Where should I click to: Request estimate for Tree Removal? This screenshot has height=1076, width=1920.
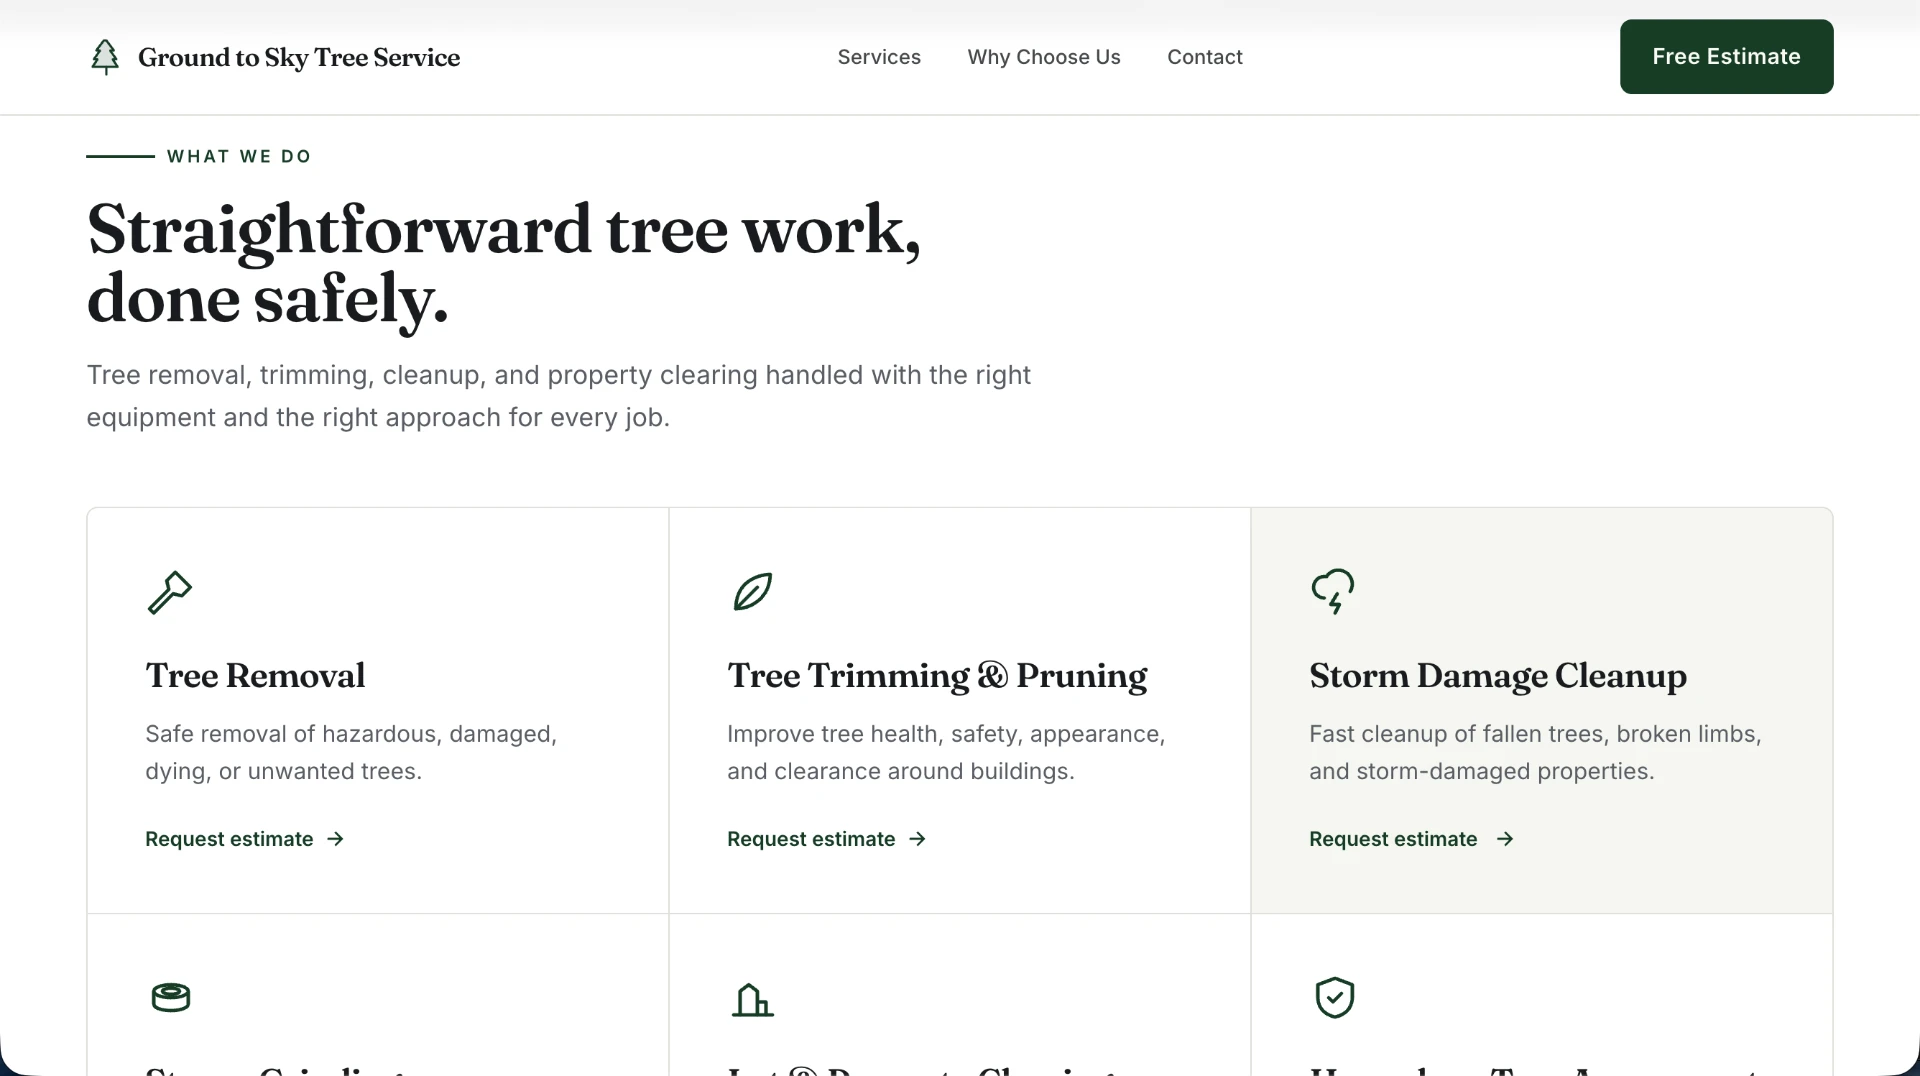click(245, 839)
